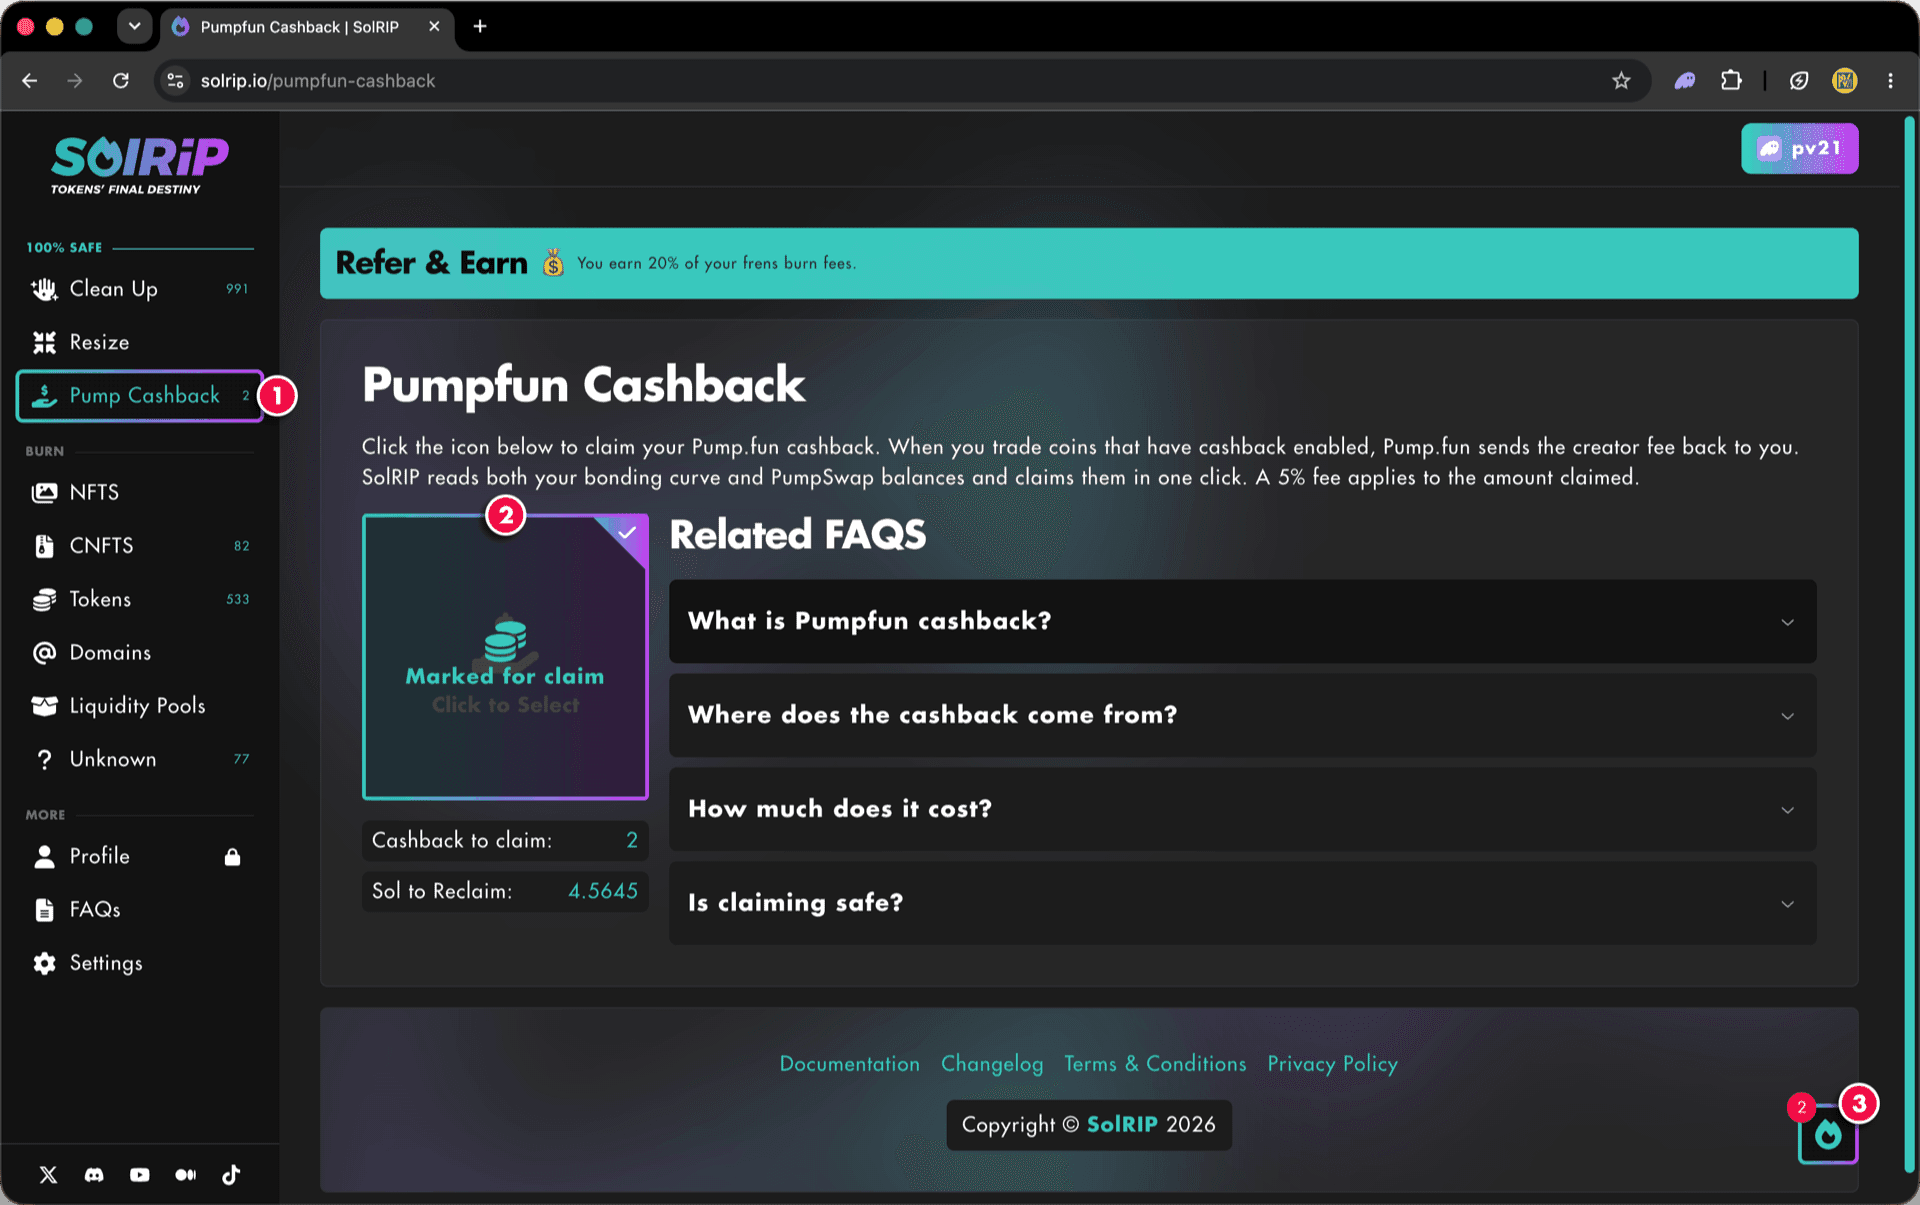This screenshot has width=1920, height=1205.
Task: Open the Clean Up sidebar item
Action: click(140, 289)
